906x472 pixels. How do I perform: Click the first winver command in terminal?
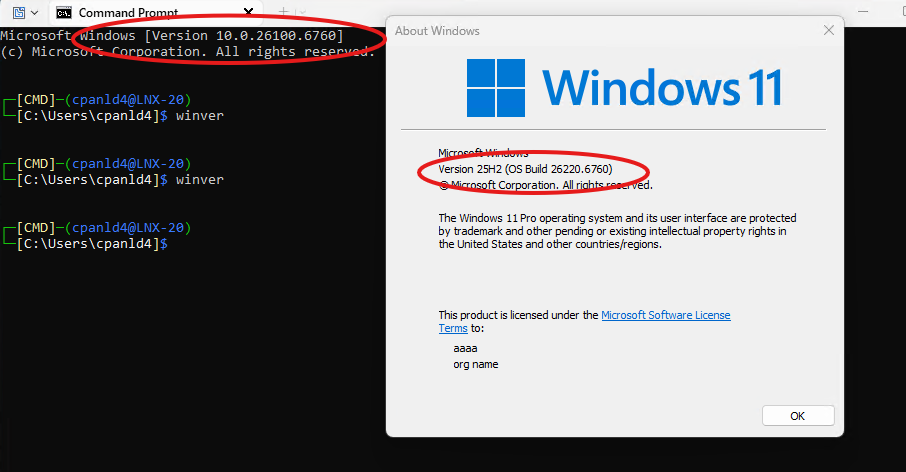[x=200, y=116]
